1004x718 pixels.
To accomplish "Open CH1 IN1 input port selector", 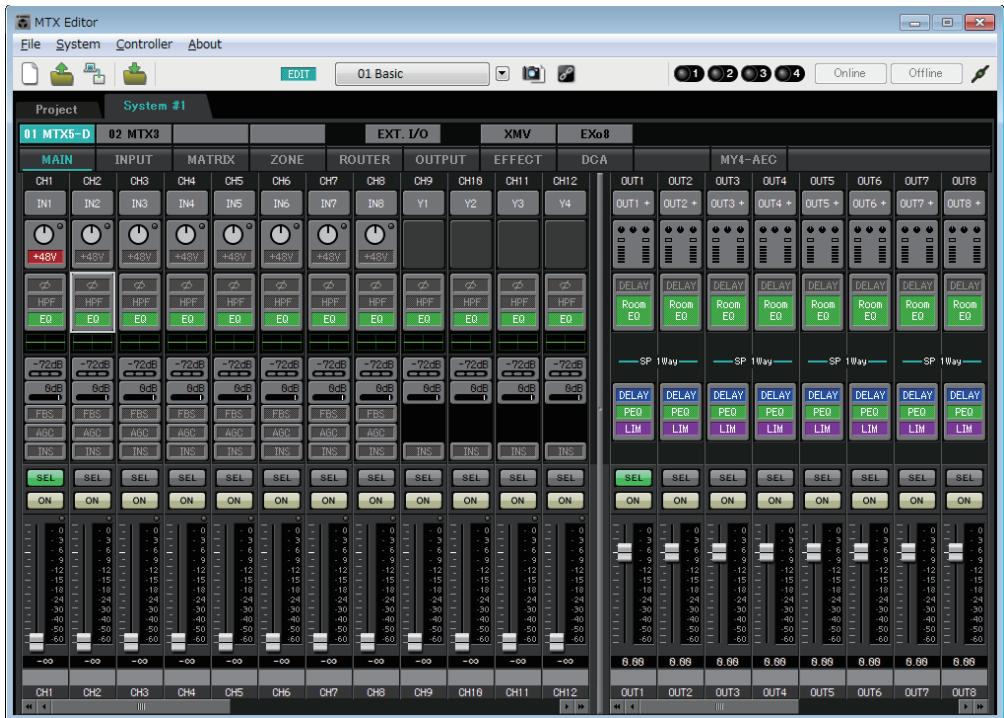I will 45,204.
